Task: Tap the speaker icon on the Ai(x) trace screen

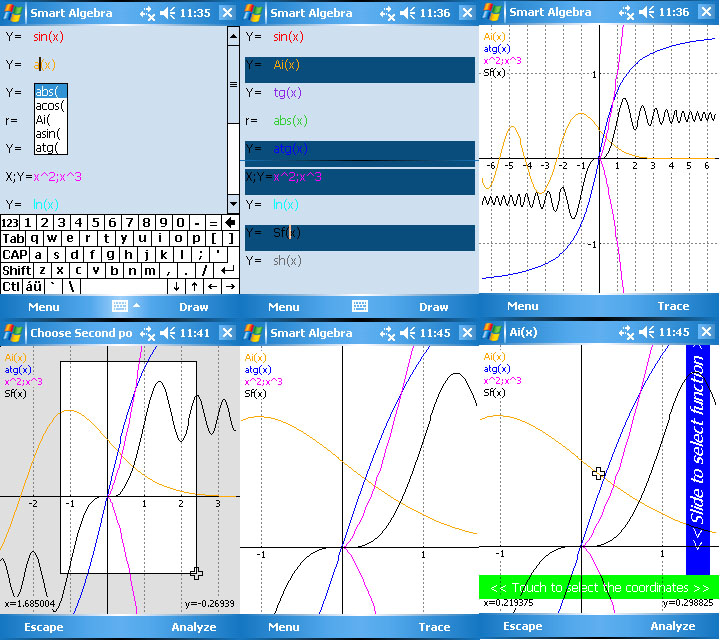Action: (x=647, y=332)
